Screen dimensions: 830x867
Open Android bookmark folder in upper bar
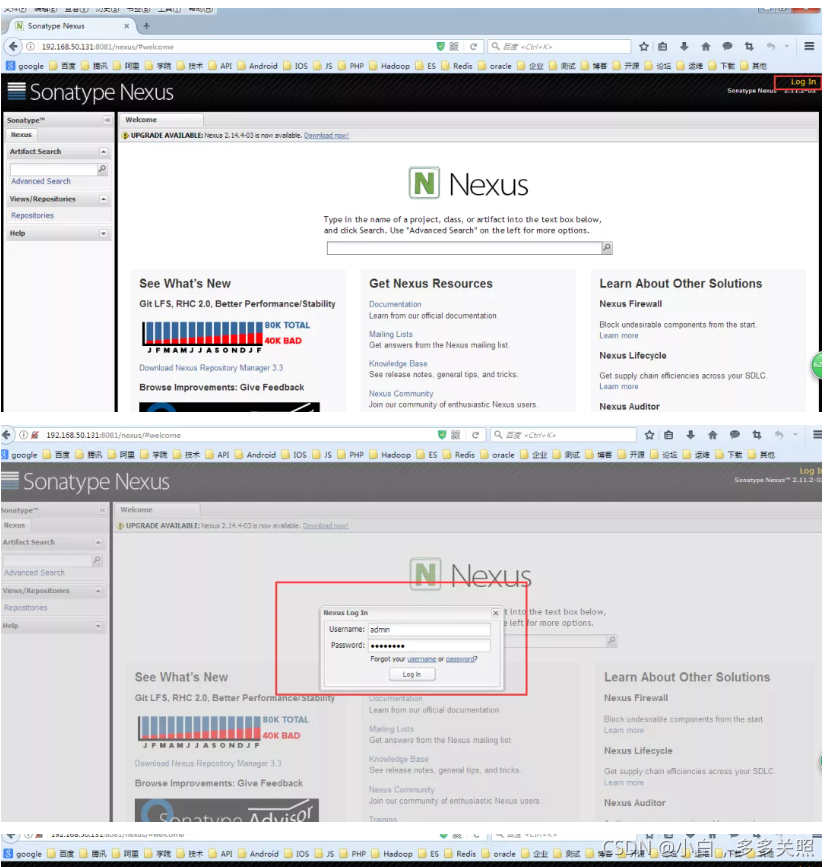coord(258,66)
